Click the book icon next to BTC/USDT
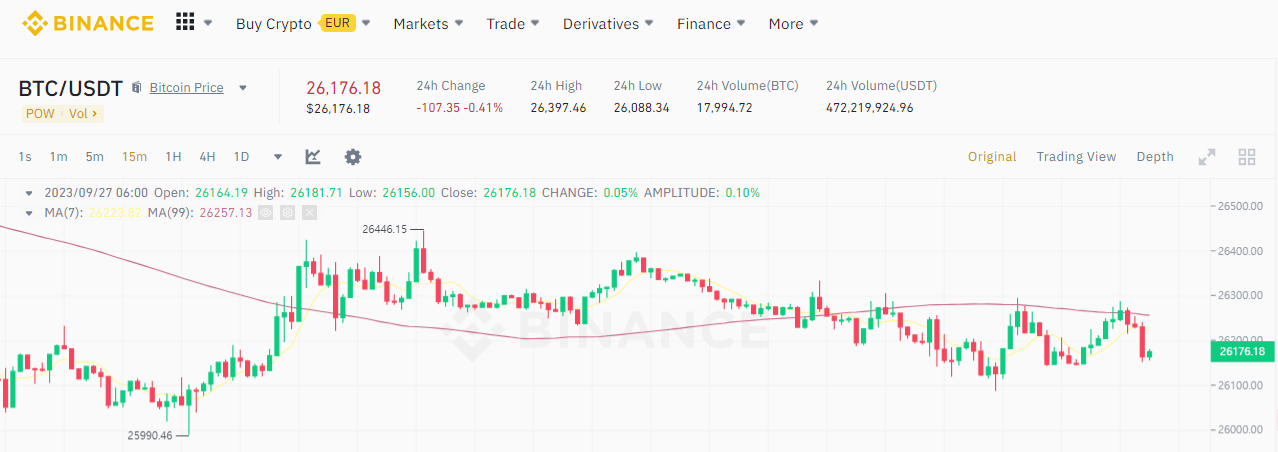1278x452 pixels. (x=137, y=88)
